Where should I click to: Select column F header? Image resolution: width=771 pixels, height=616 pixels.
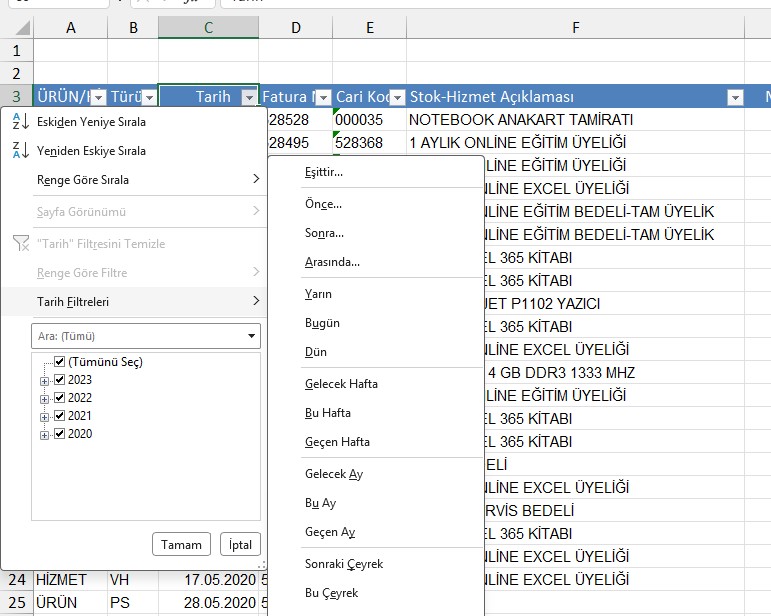[x=576, y=28]
